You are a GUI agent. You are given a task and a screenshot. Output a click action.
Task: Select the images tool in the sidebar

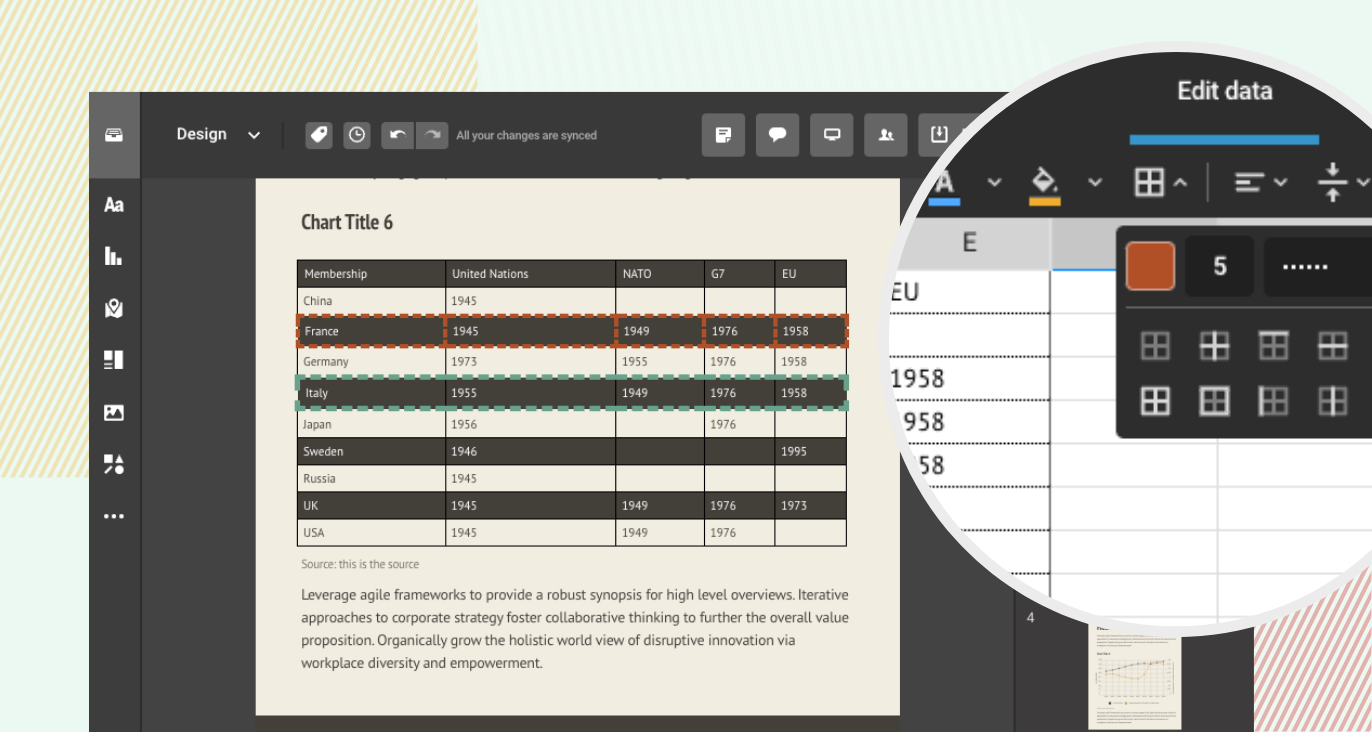pos(113,412)
